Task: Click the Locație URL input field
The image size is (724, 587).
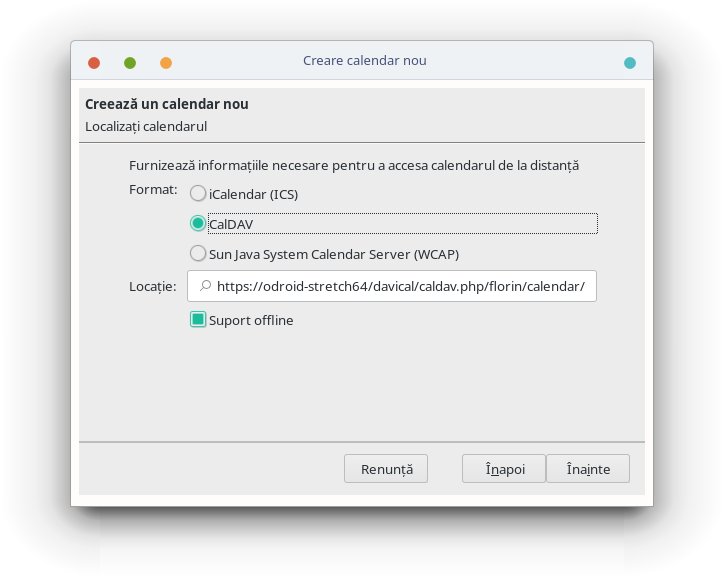Action: pos(392,286)
